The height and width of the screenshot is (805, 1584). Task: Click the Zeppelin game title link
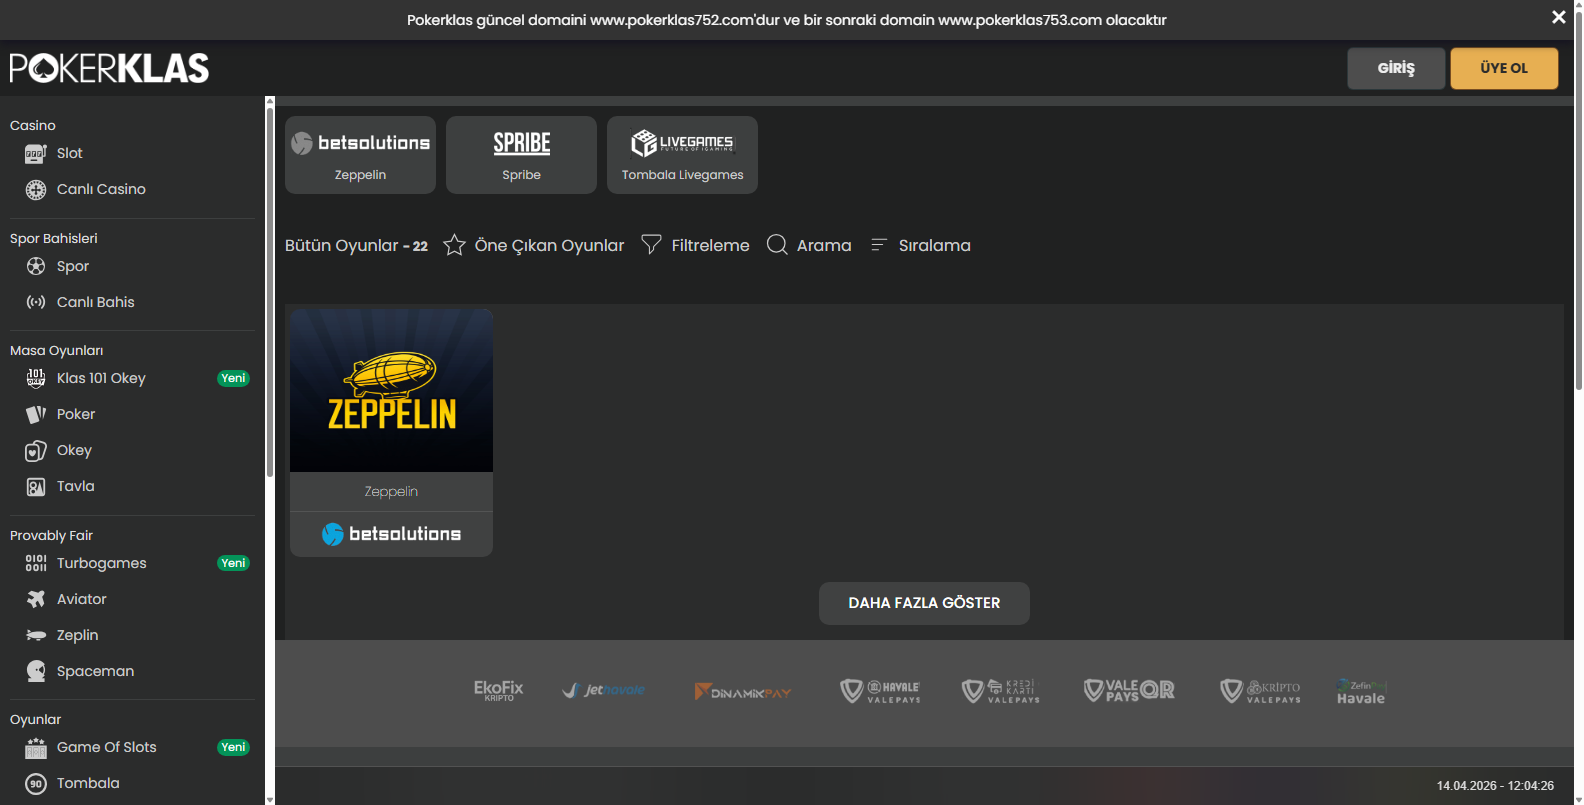(x=391, y=491)
